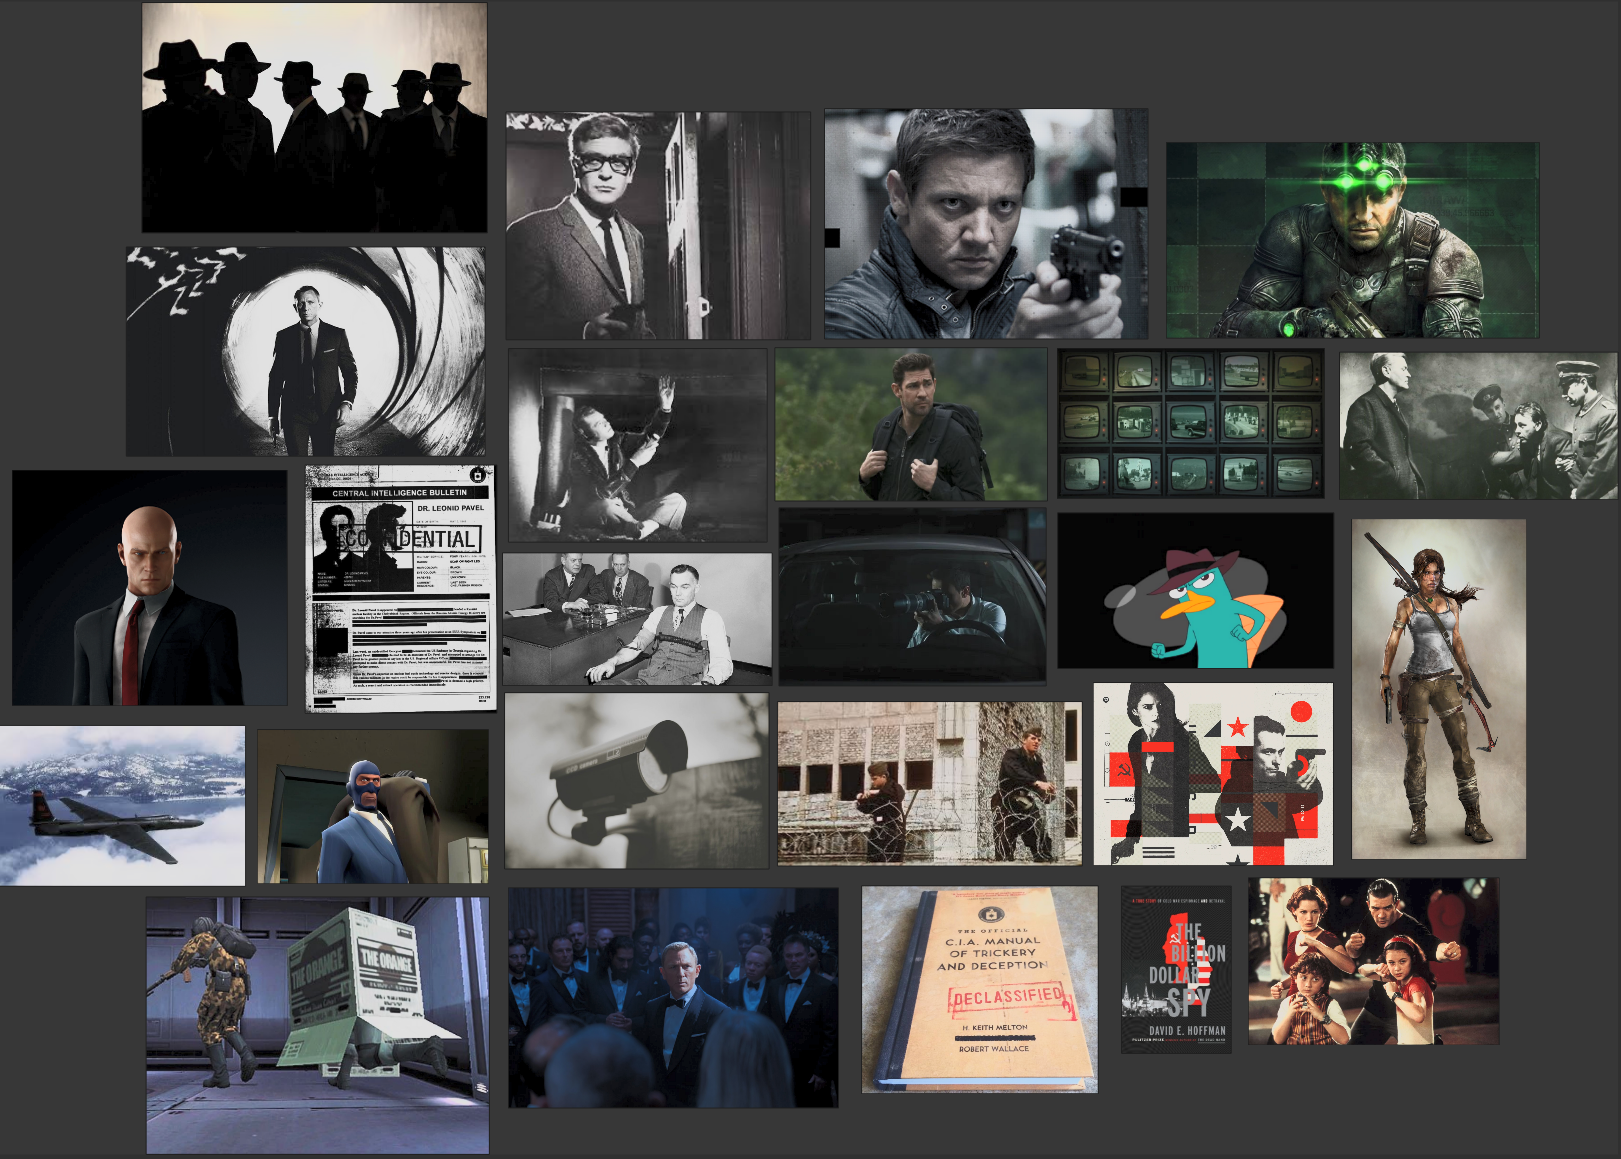Pick the green night-vision goggles soldier image
This screenshot has height=1159, width=1621.
[x=1353, y=240]
